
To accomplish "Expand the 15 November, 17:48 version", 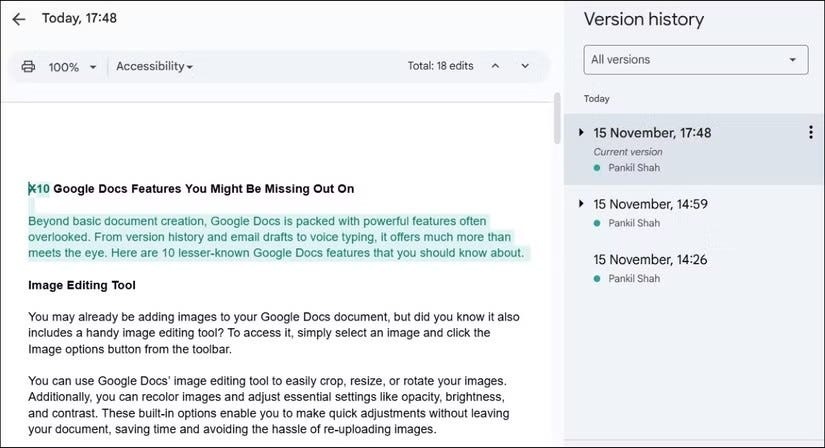I will pyautogui.click(x=581, y=132).
